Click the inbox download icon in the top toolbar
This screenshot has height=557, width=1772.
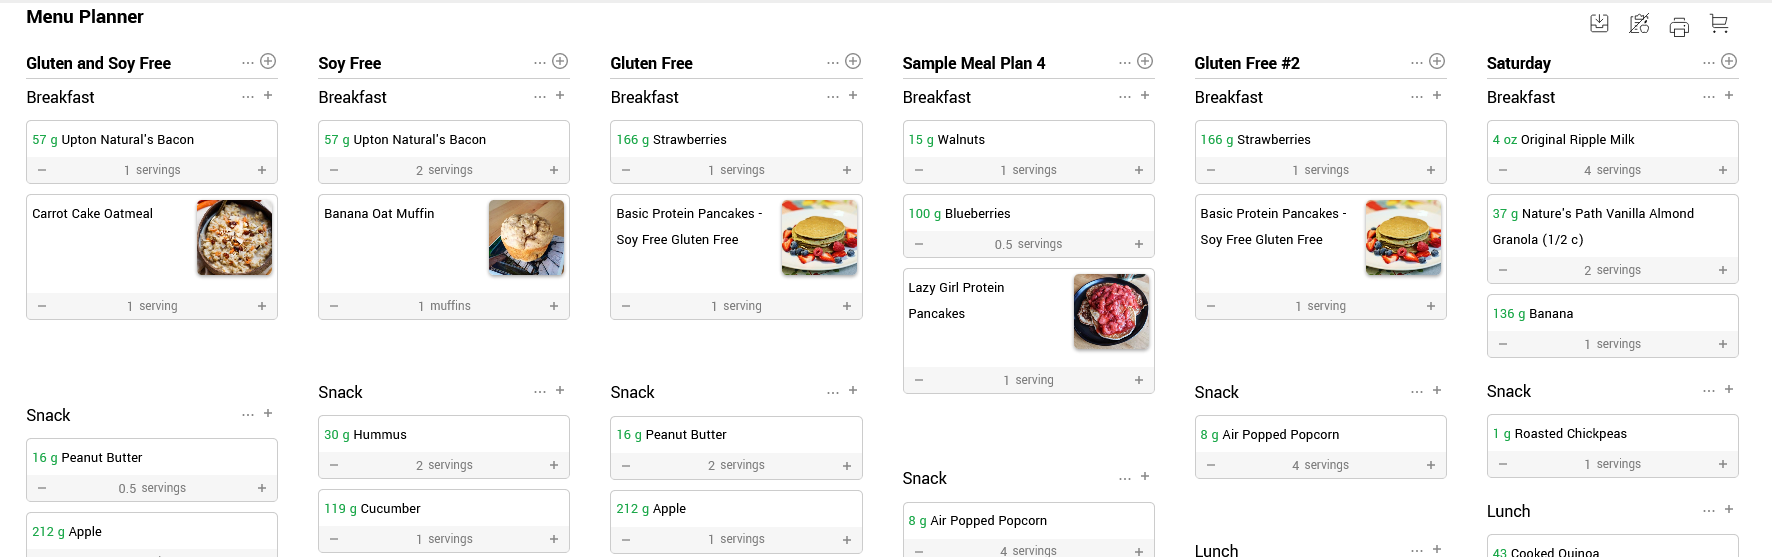[1599, 24]
